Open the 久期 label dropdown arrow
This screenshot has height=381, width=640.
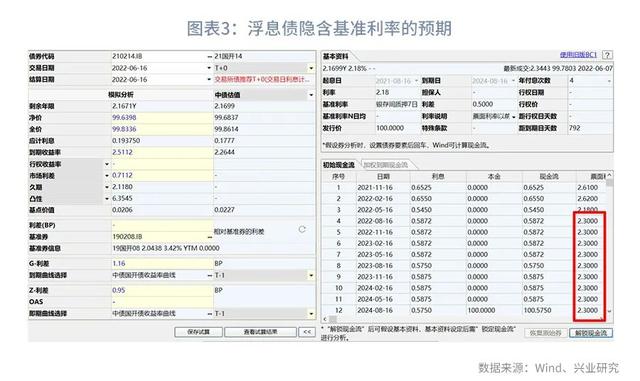click(107, 187)
